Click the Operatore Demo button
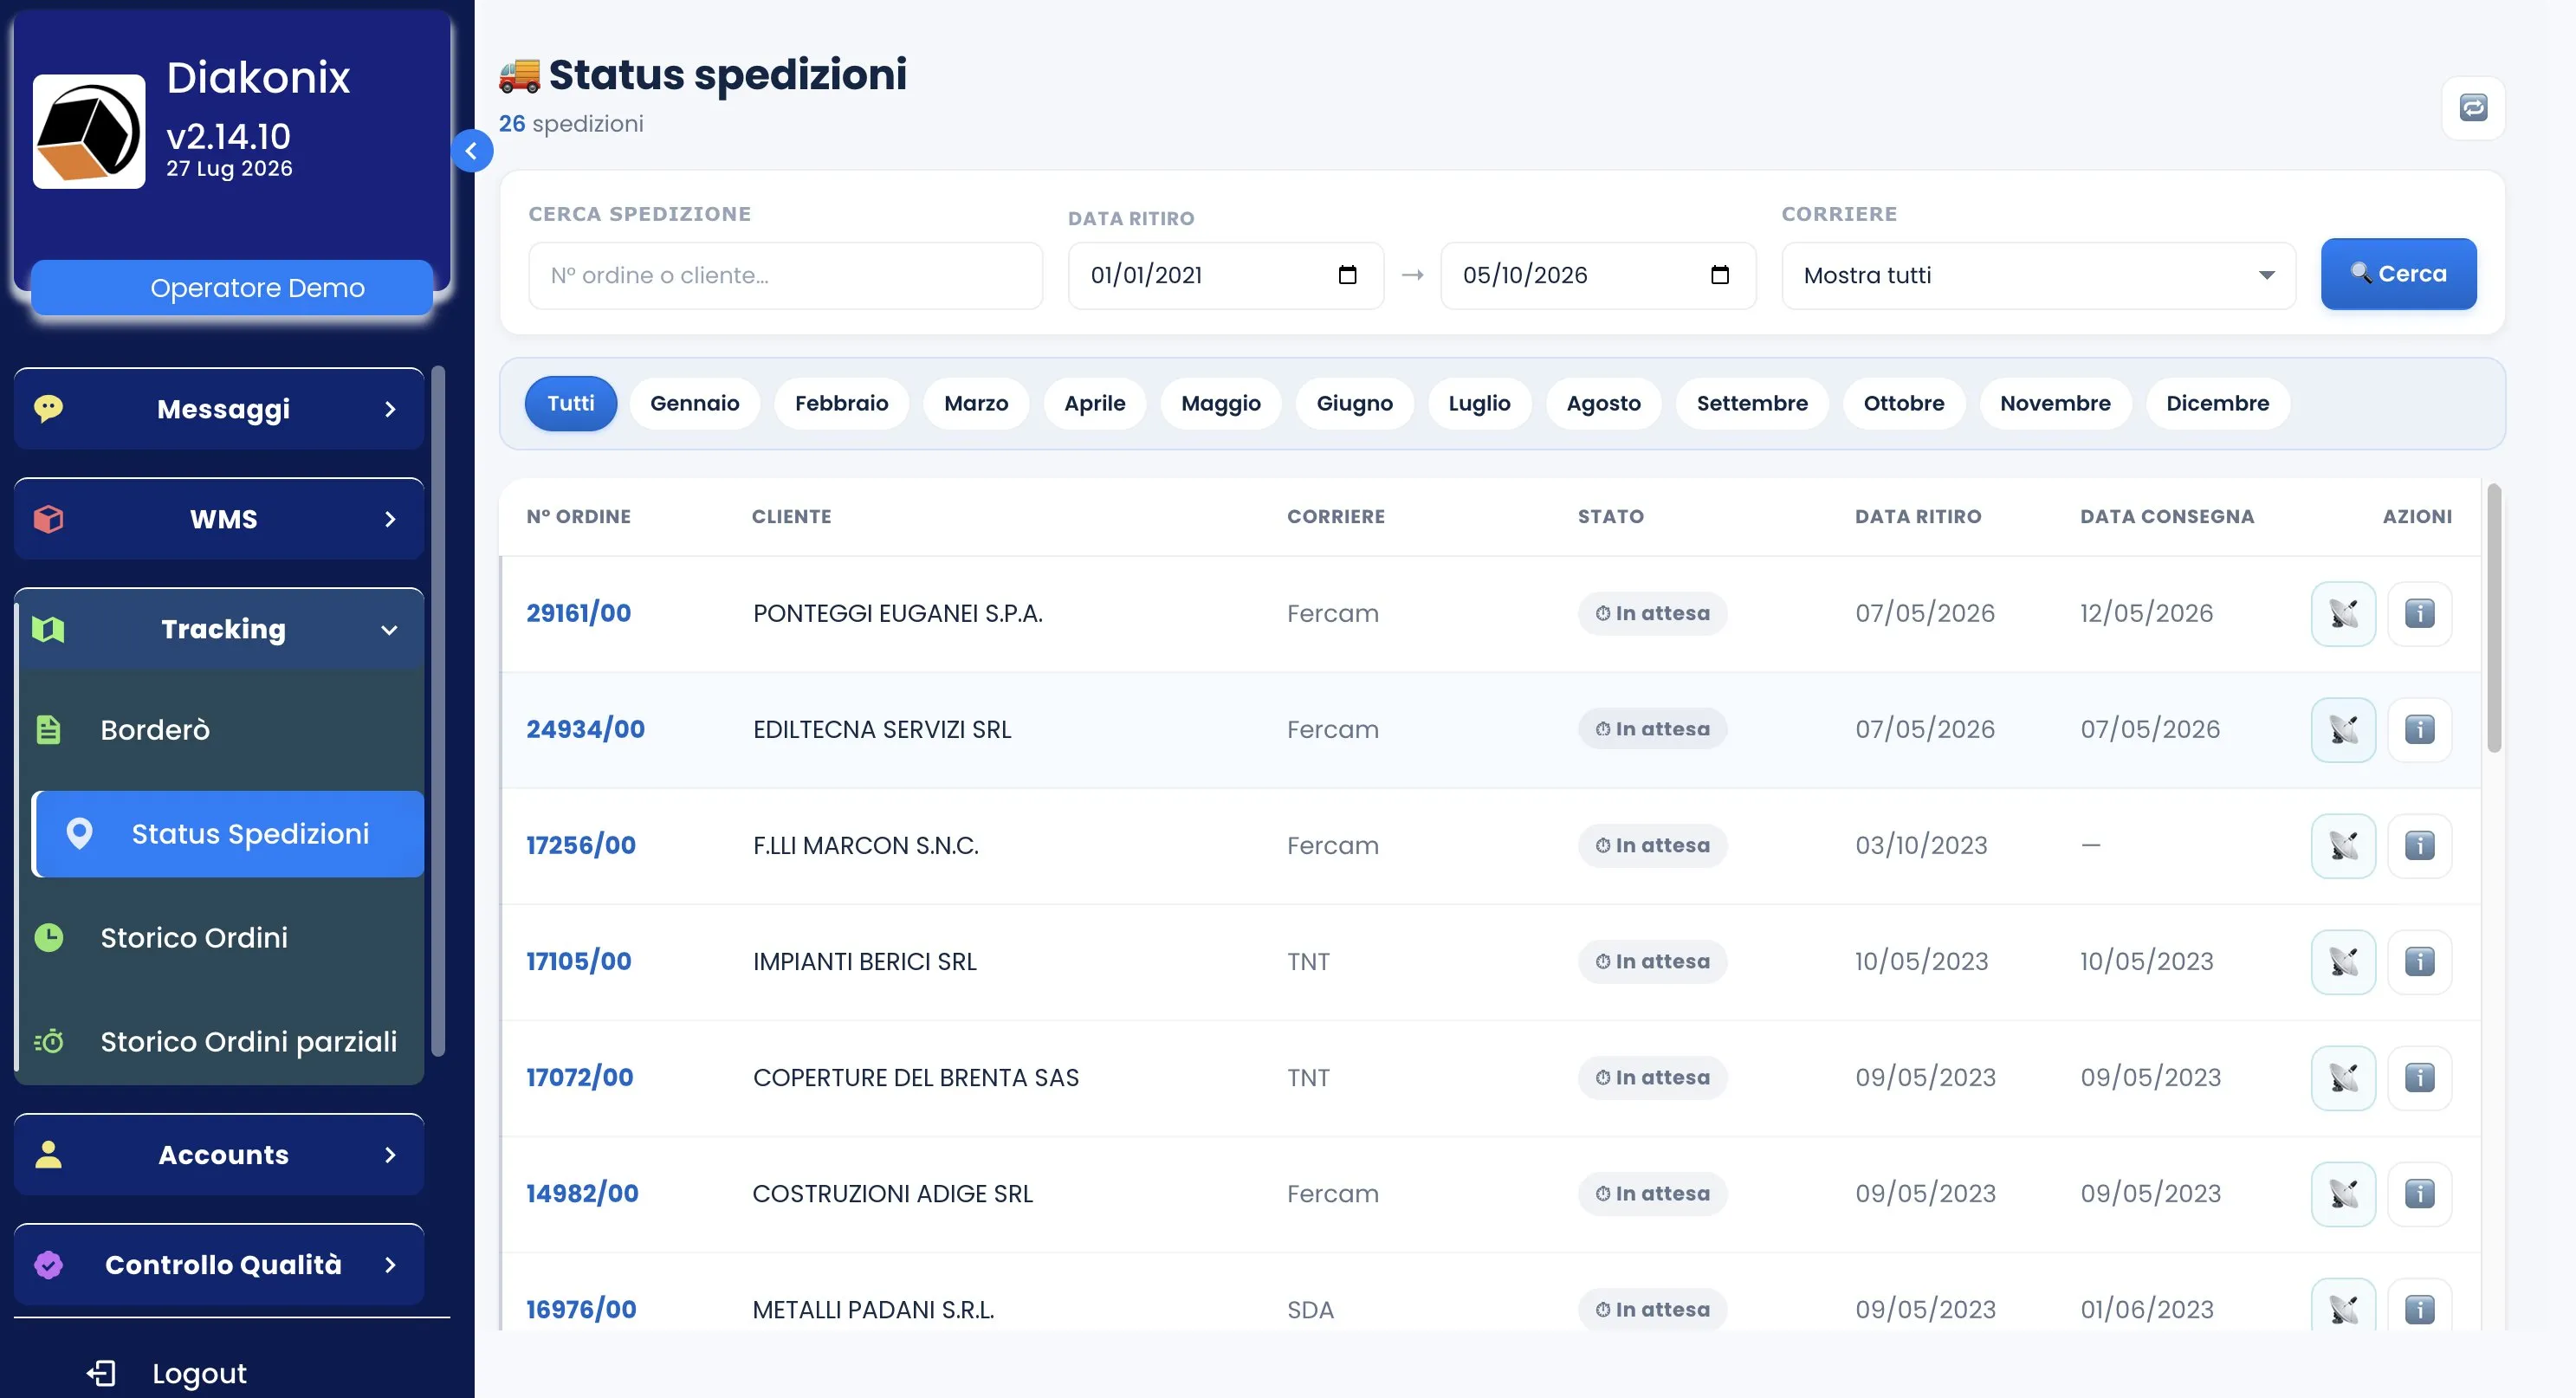This screenshot has width=2576, height=1398. tap(232, 288)
